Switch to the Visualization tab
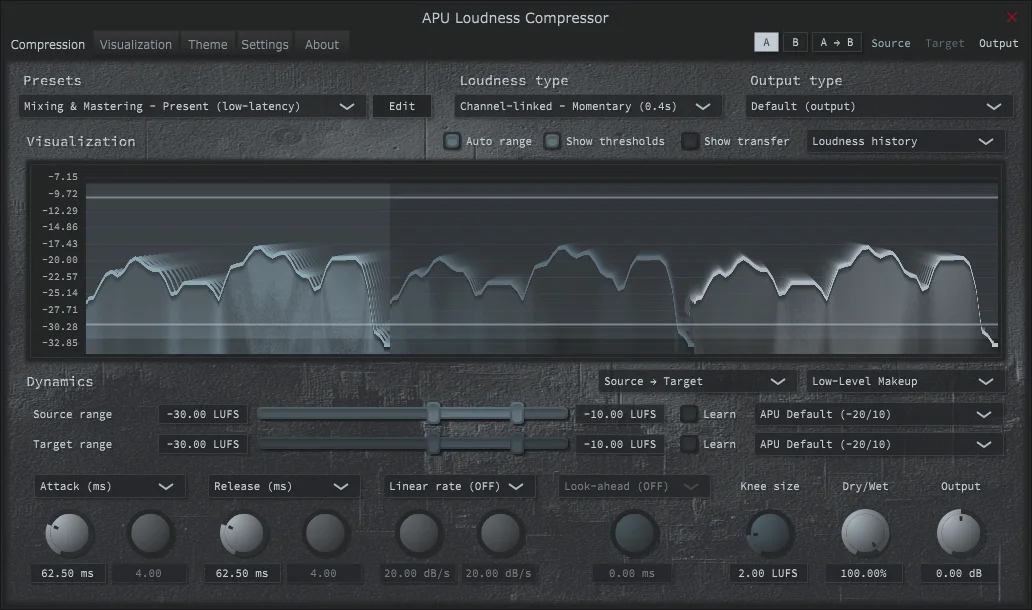Screen dimensions: 1032x610 [x=135, y=44]
